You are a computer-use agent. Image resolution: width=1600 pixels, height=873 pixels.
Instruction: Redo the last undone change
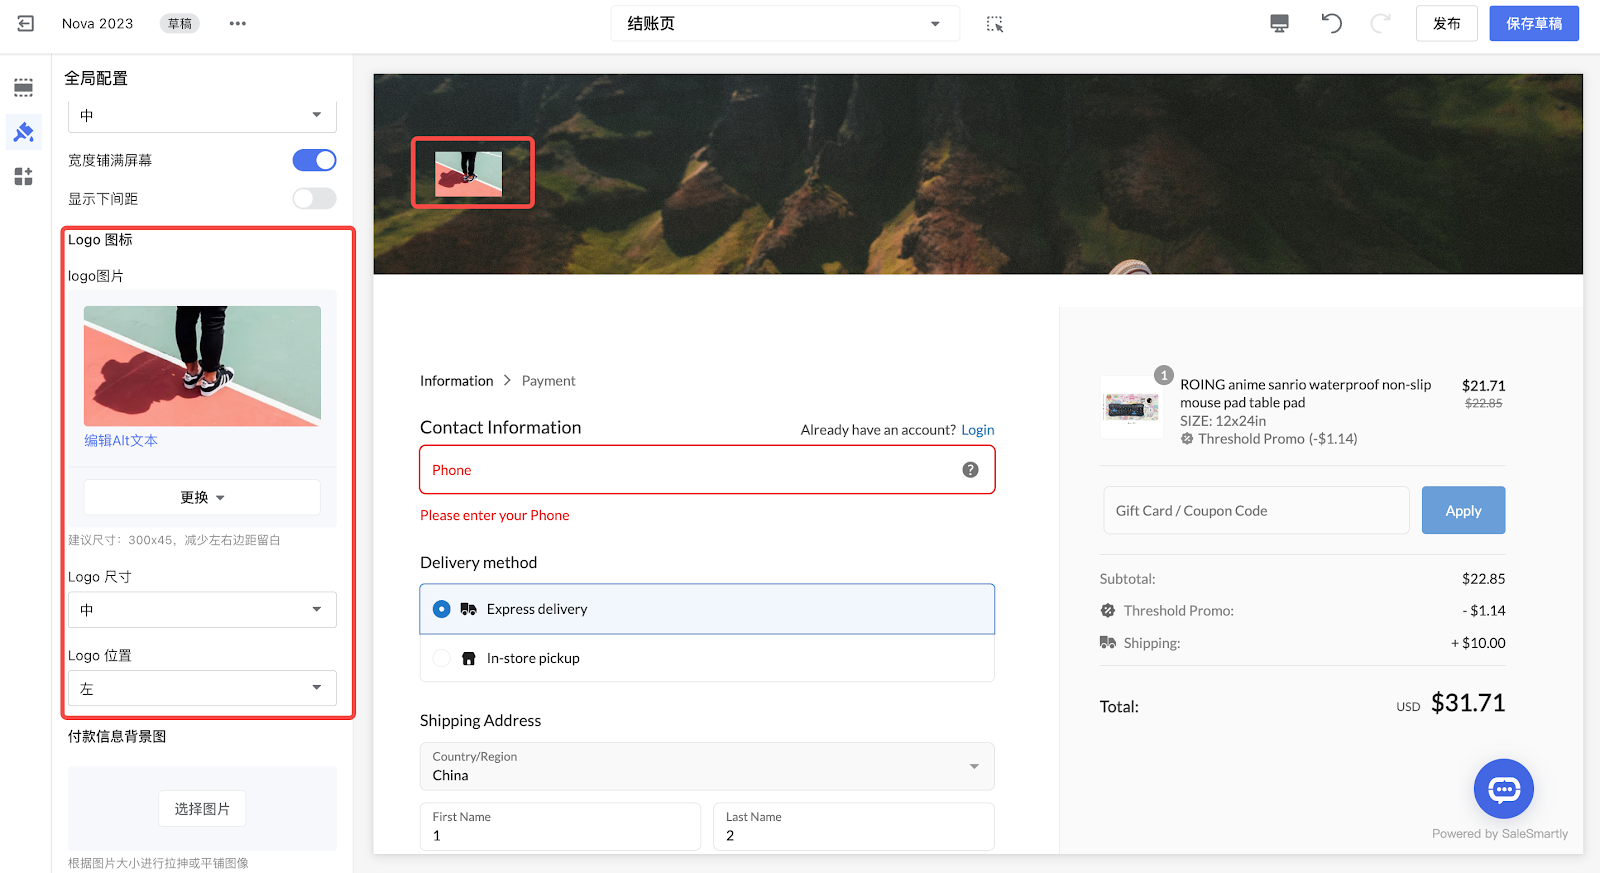1381,23
